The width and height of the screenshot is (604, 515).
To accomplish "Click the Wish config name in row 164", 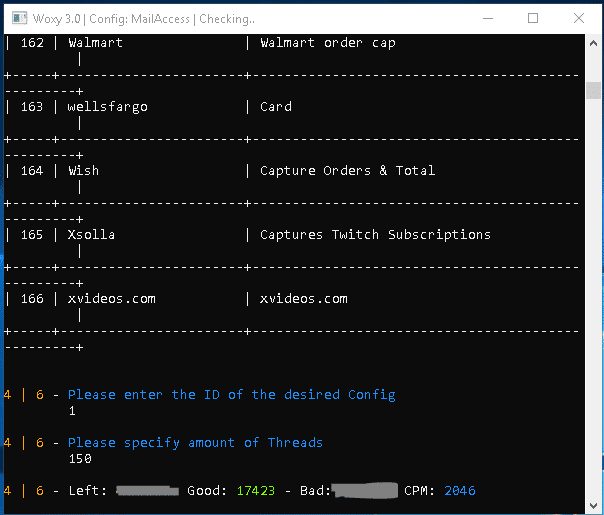I will coord(83,171).
